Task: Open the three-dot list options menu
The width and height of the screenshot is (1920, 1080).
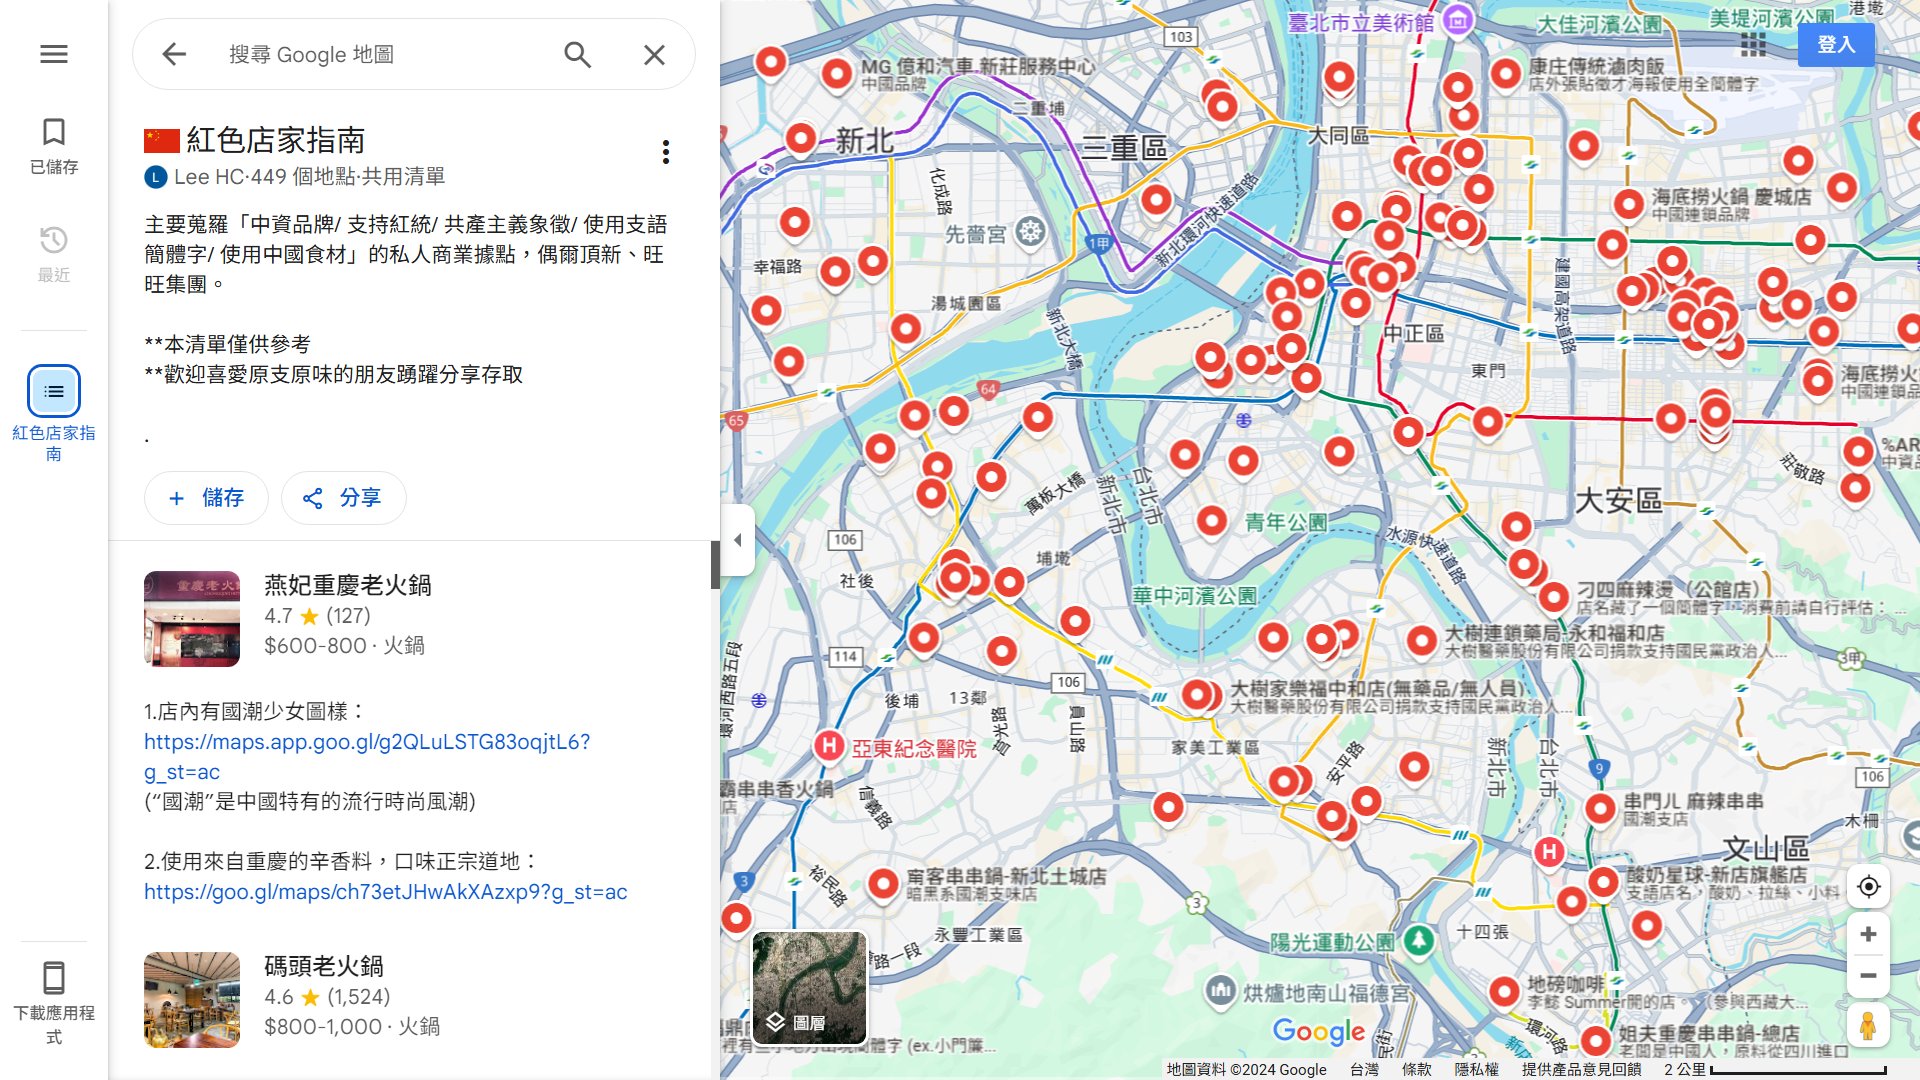Action: [x=666, y=152]
